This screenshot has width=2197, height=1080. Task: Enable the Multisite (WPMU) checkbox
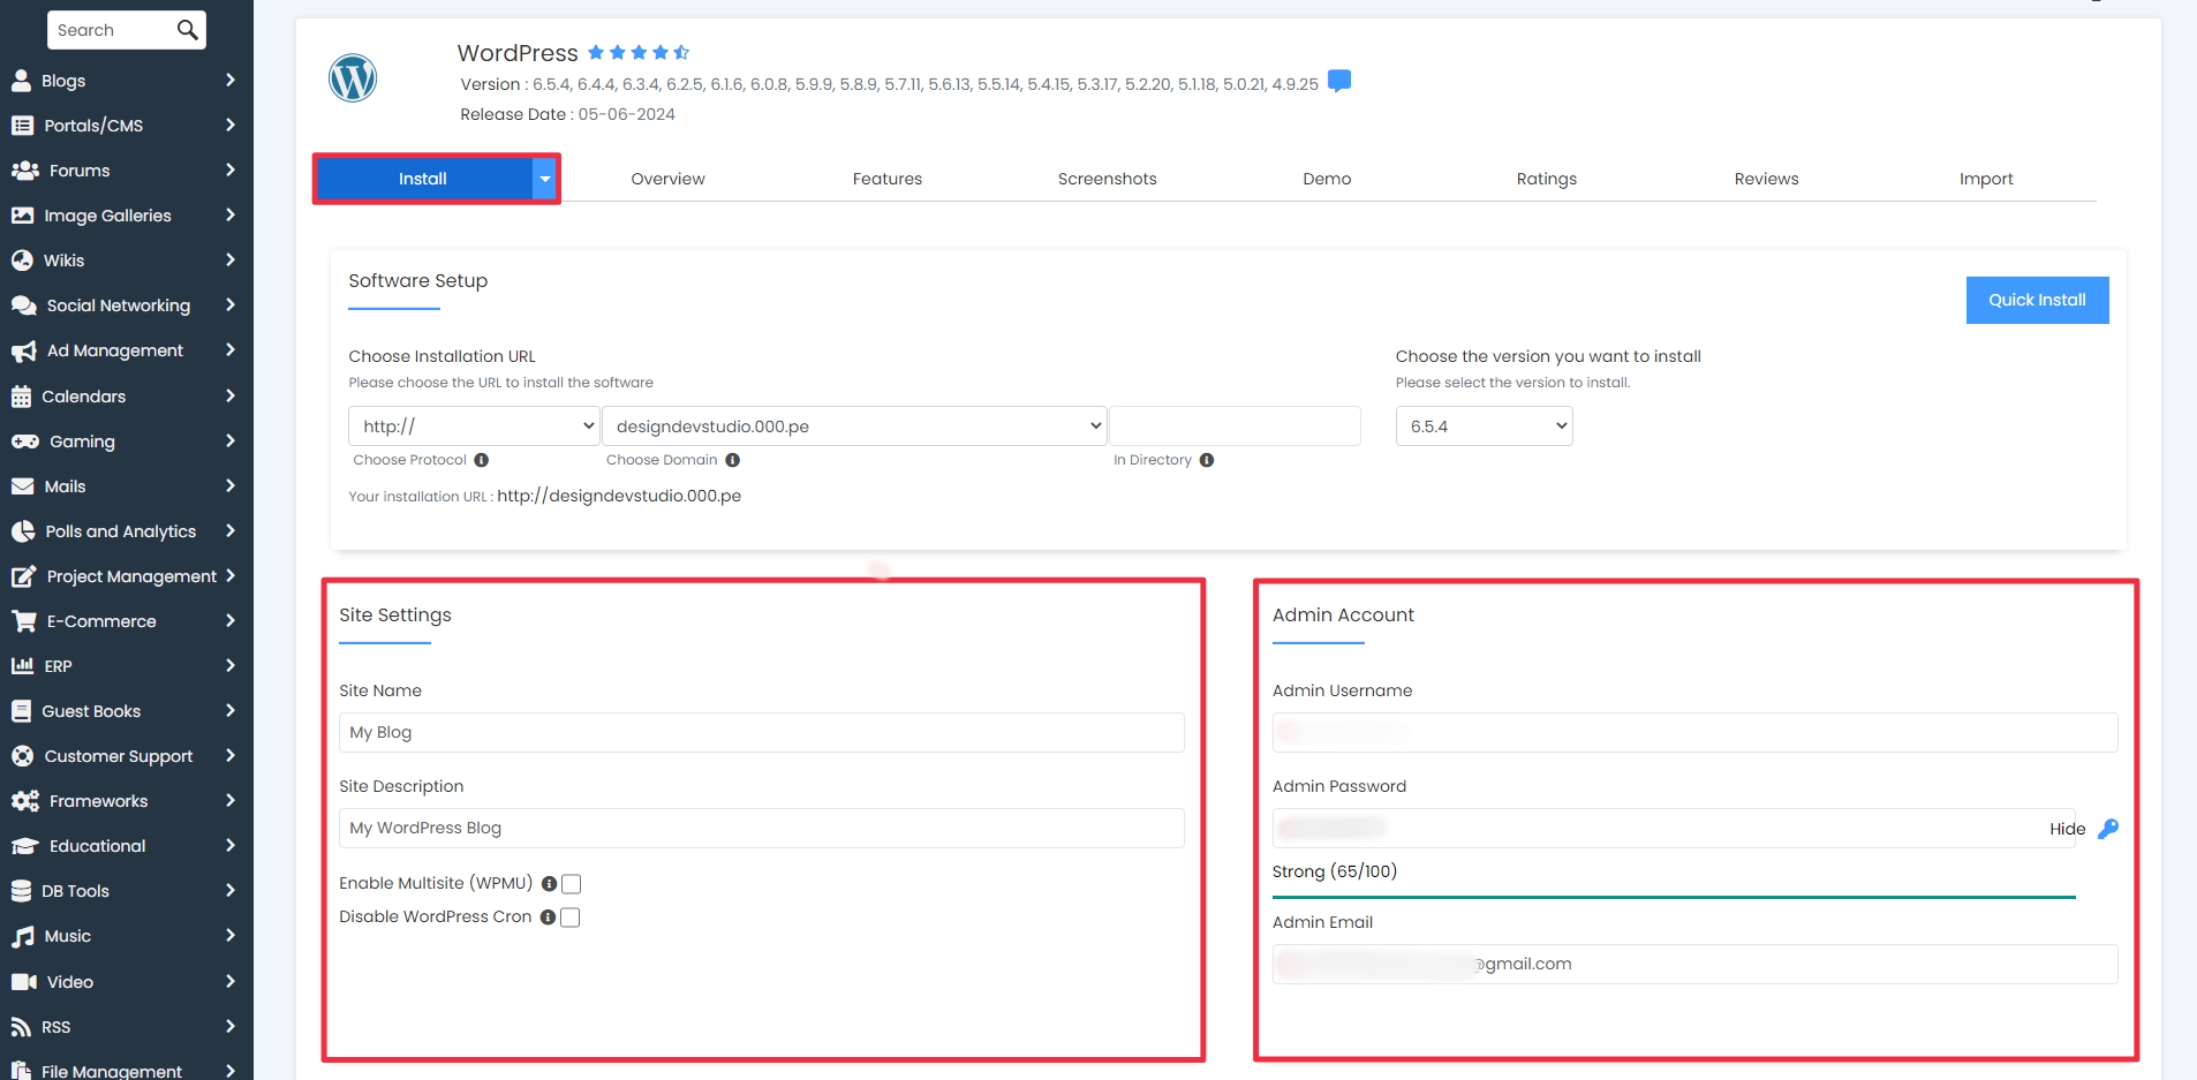[x=571, y=884]
